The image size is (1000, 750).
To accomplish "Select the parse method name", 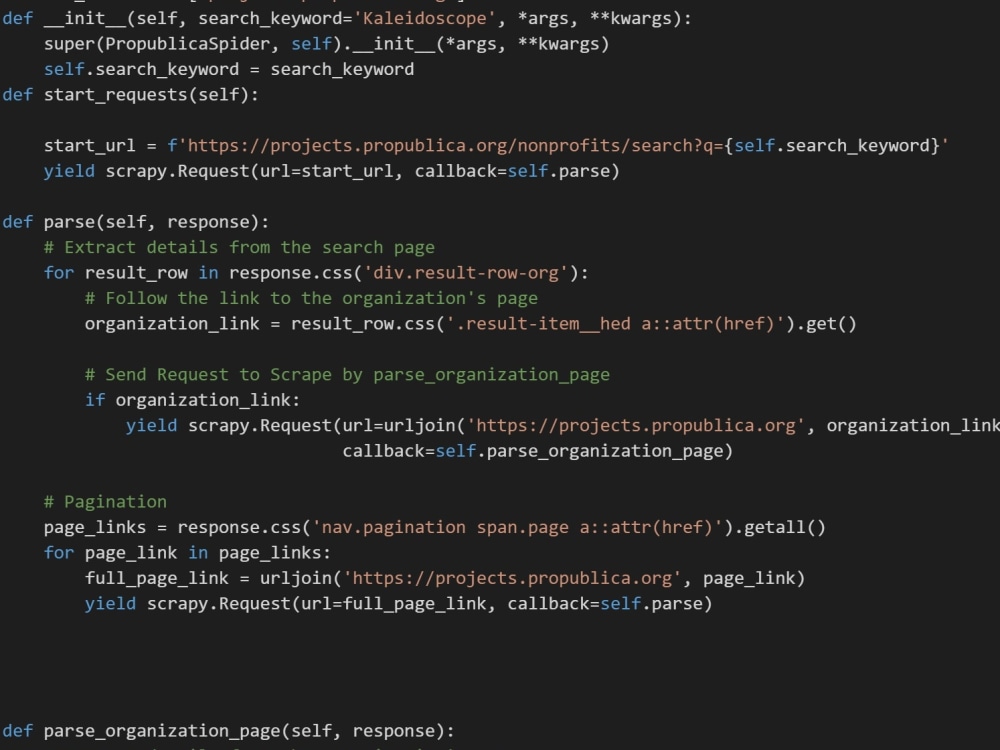I will coord(64,221).
